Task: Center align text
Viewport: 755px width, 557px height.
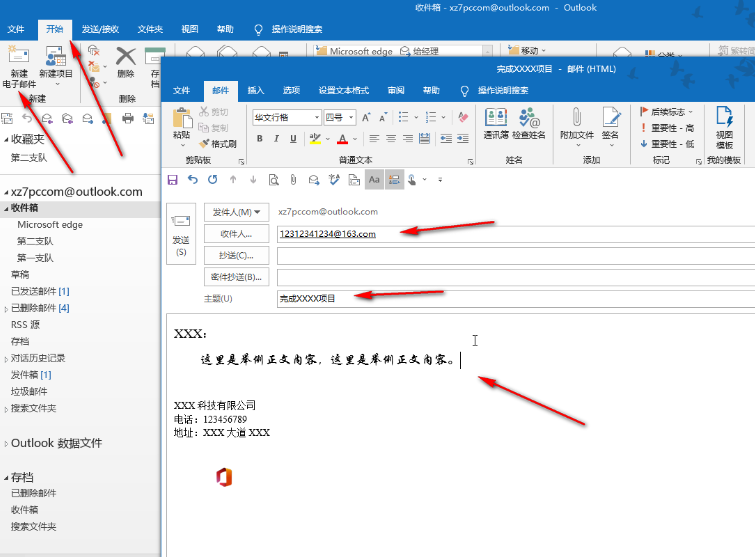Action: [391, 139]
